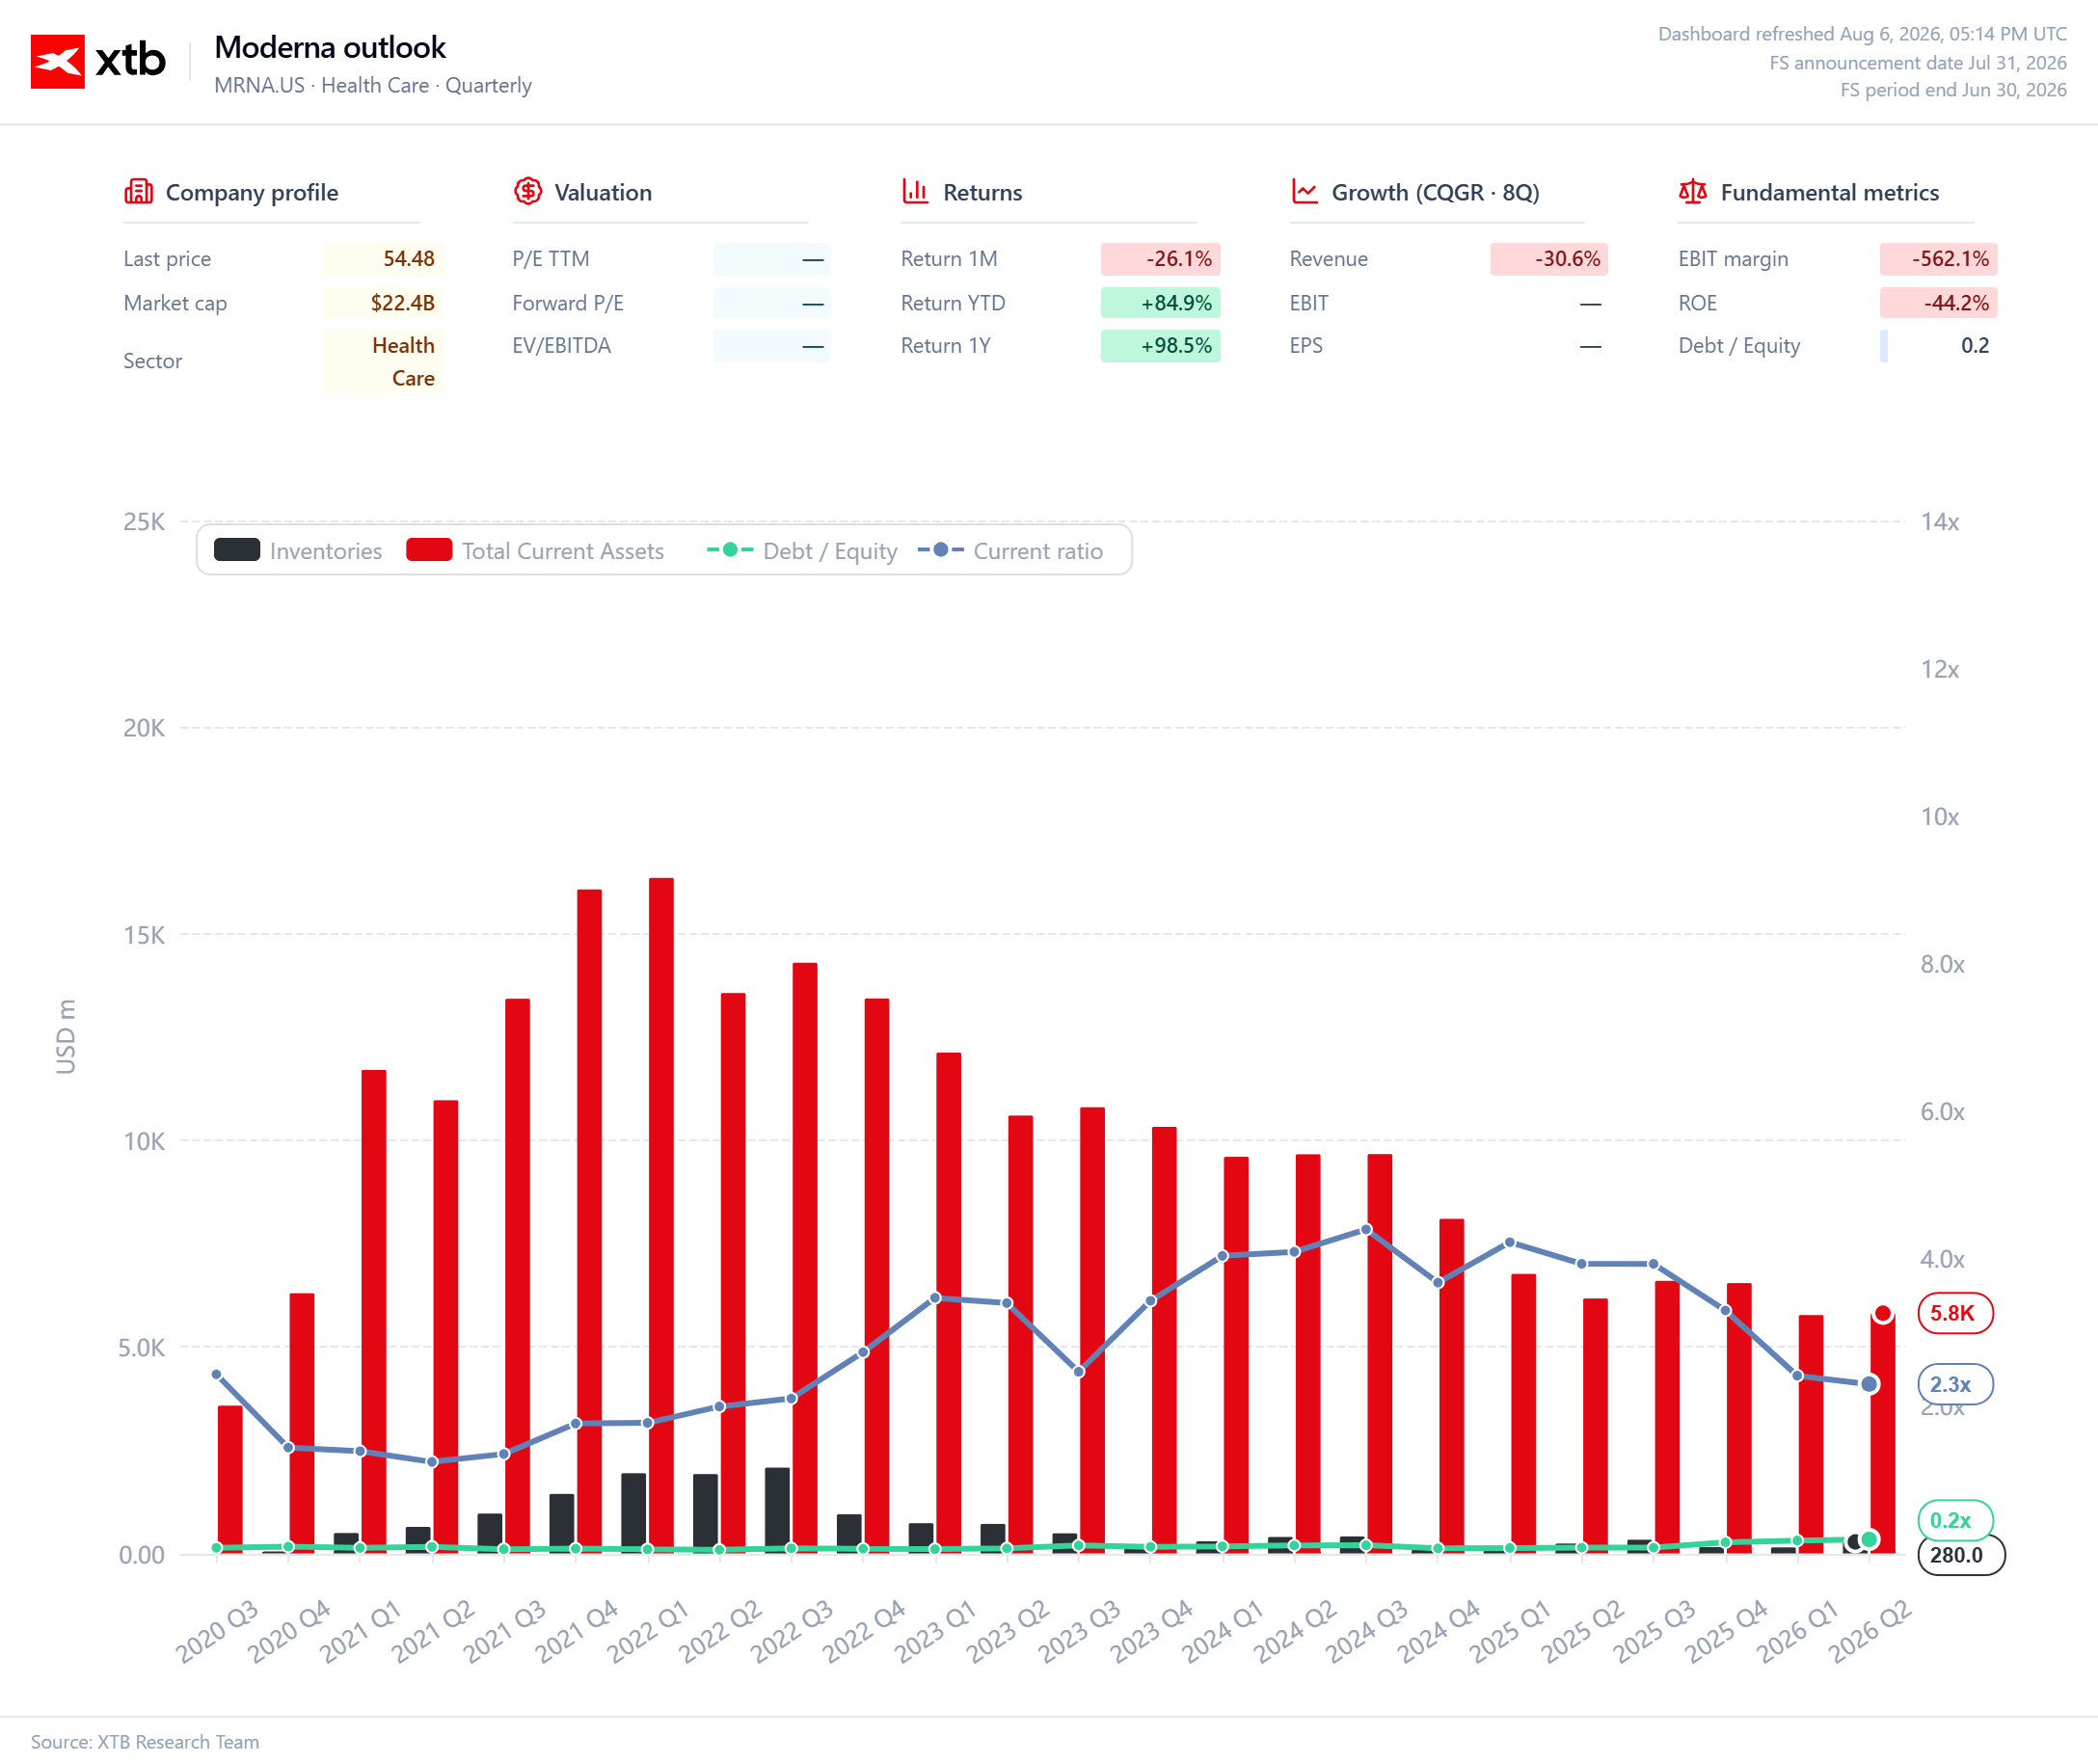
Task: Click the Valuation dollar icon
Action: (x=528, y=191)
